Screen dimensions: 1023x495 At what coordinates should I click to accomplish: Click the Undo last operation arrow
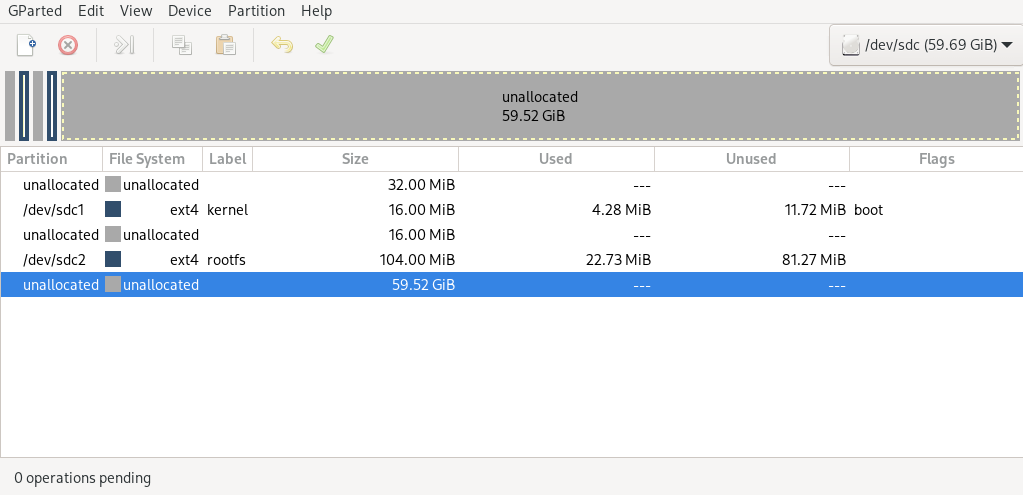282,45
